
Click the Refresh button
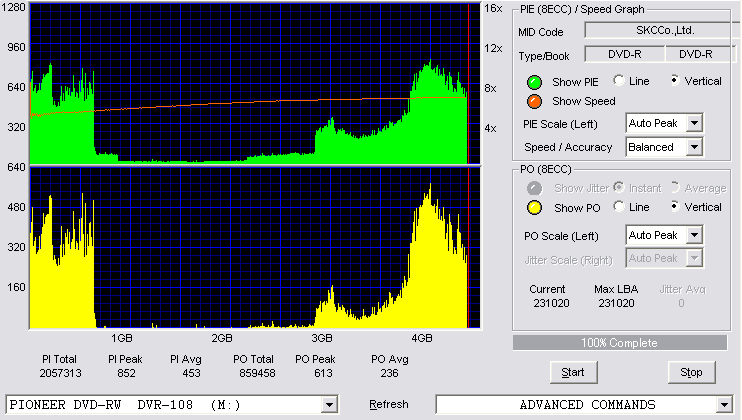[x=389, y=404]
